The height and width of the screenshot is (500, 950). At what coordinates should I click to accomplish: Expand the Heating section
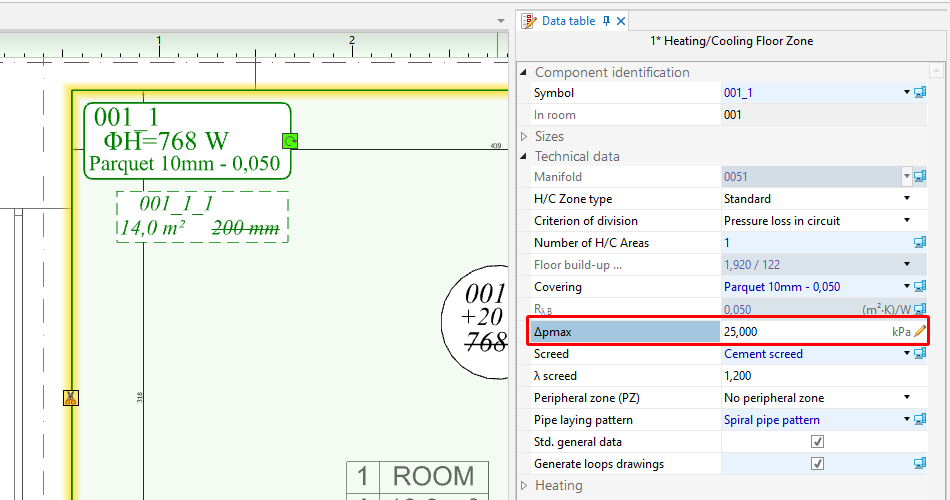pyautogui.click(x=525, y=486)
